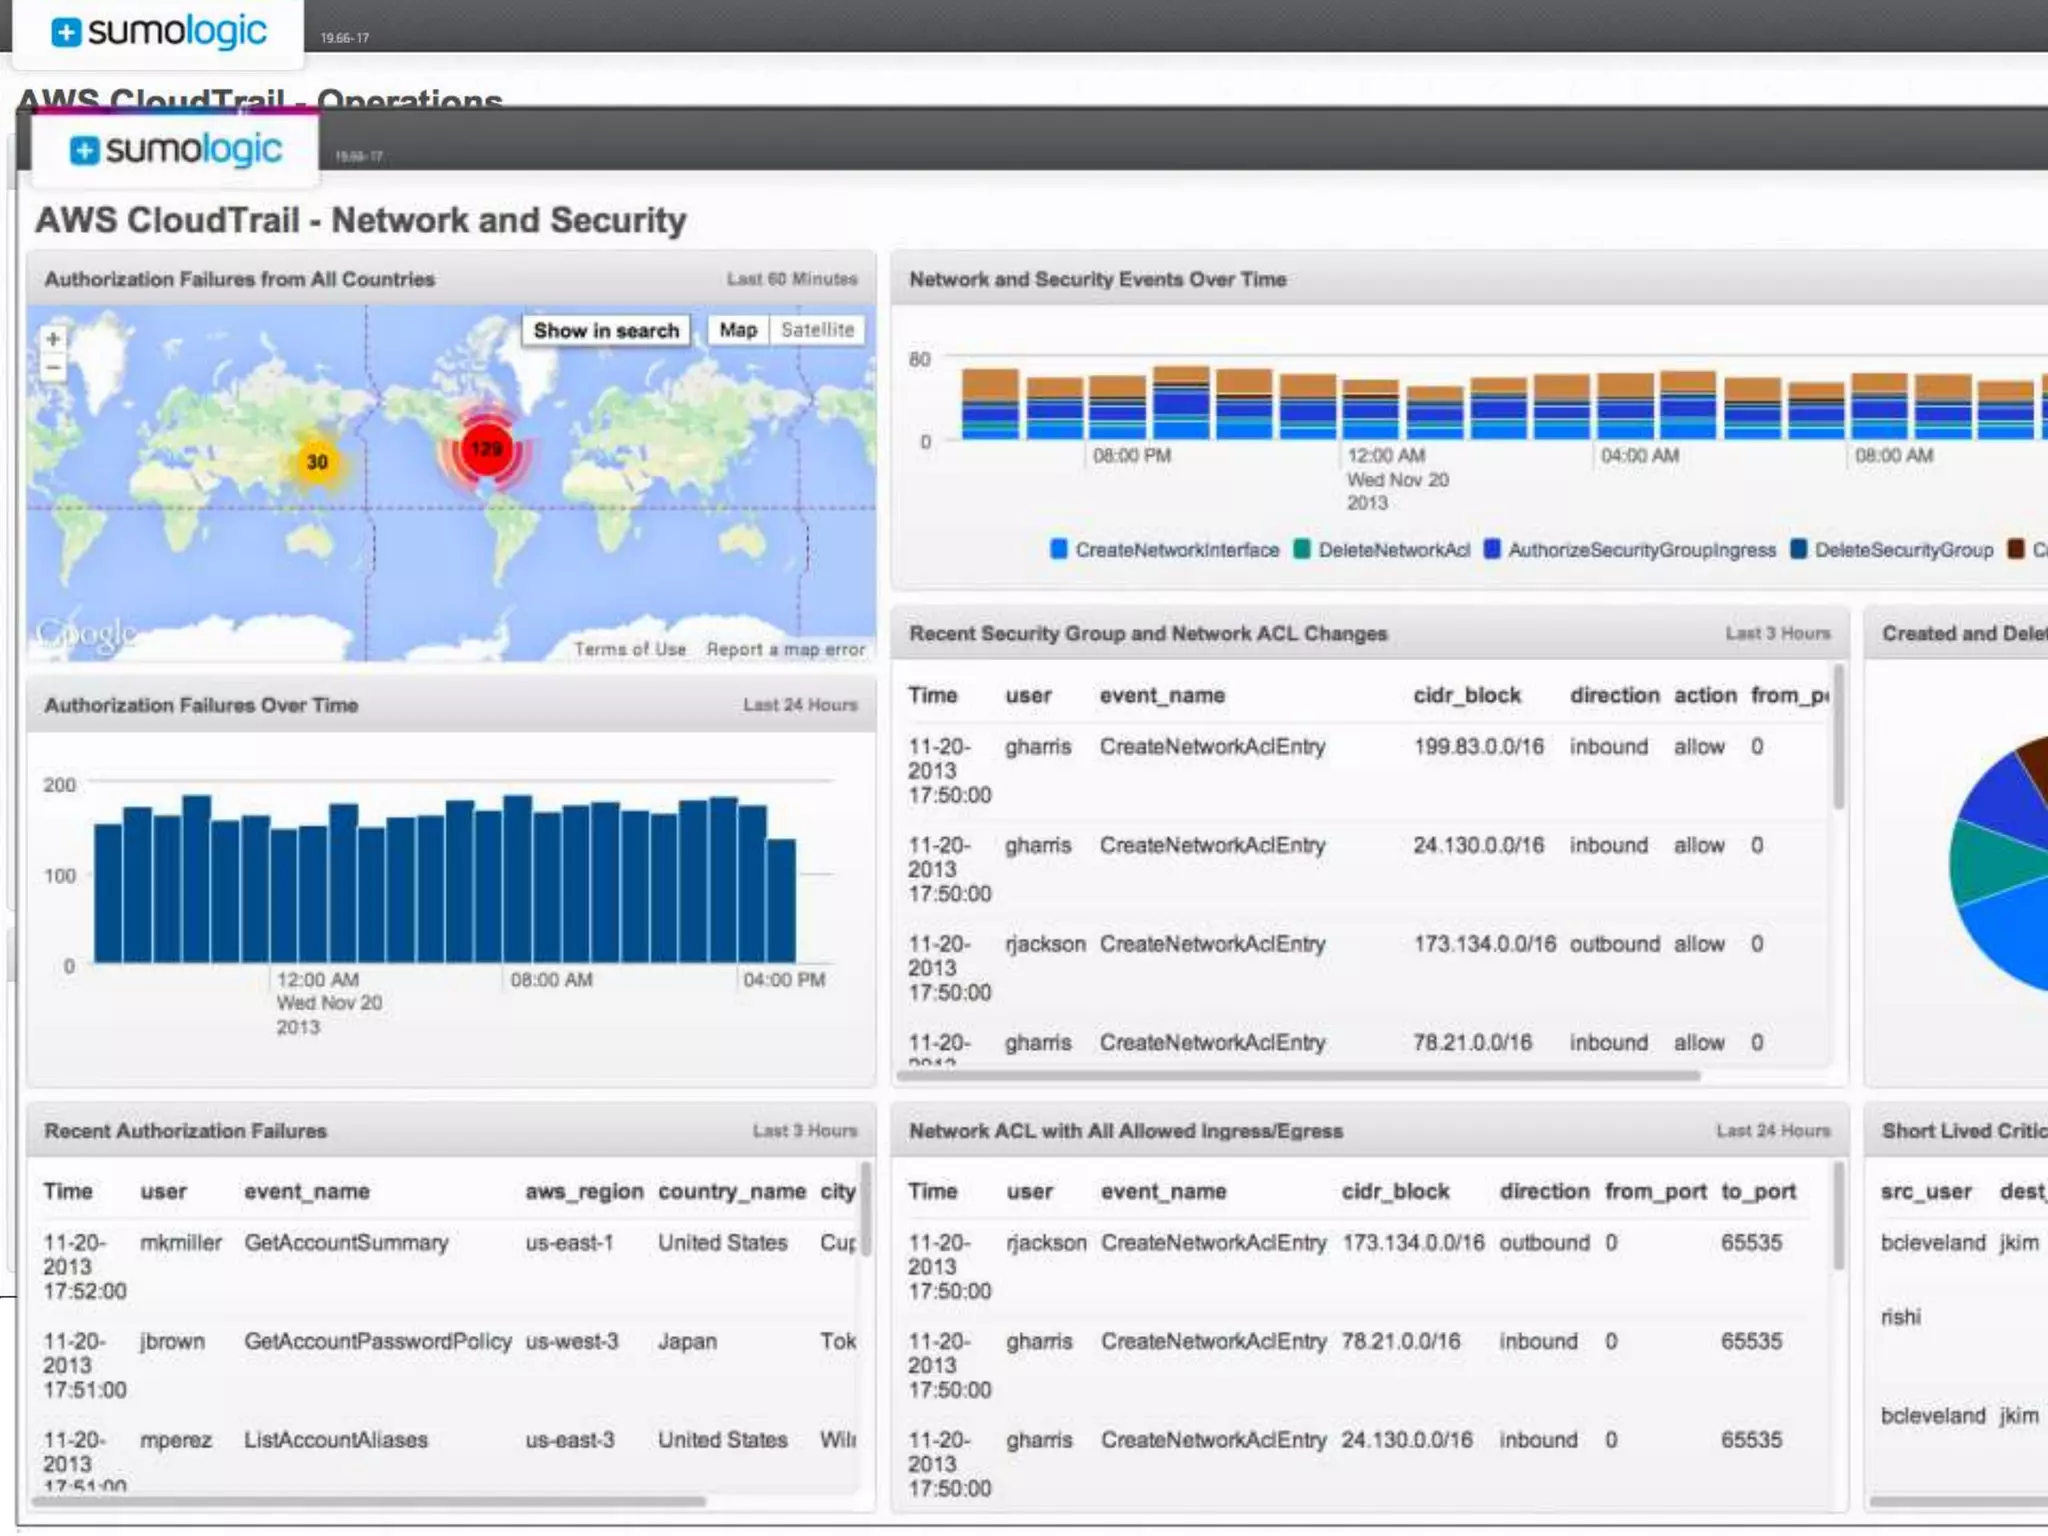The height and width of the screenshot is (1536, 2048).
Task: Click the Sumo Logic logo in top bar
Action: pyautogui.click(x=160, y=32)
